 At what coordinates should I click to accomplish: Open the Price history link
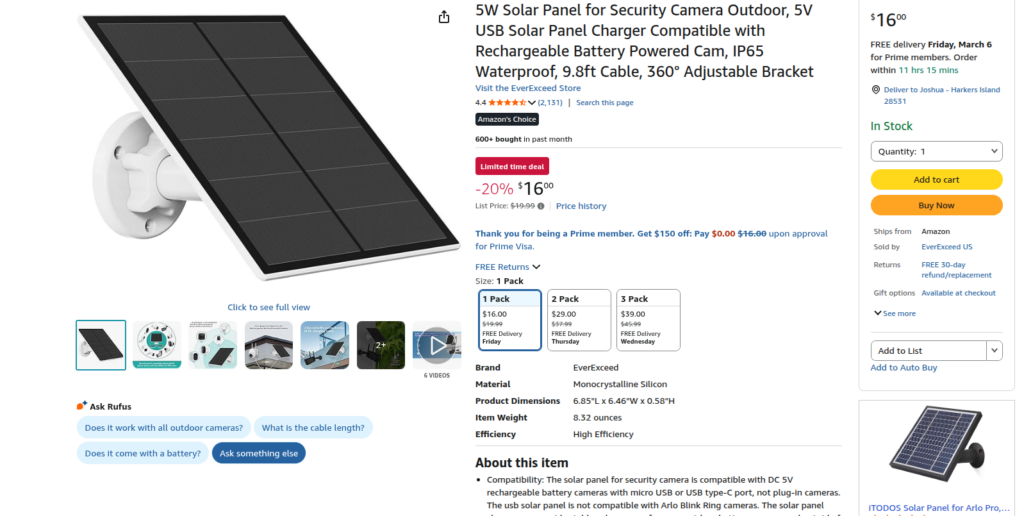tap(581, 206)
